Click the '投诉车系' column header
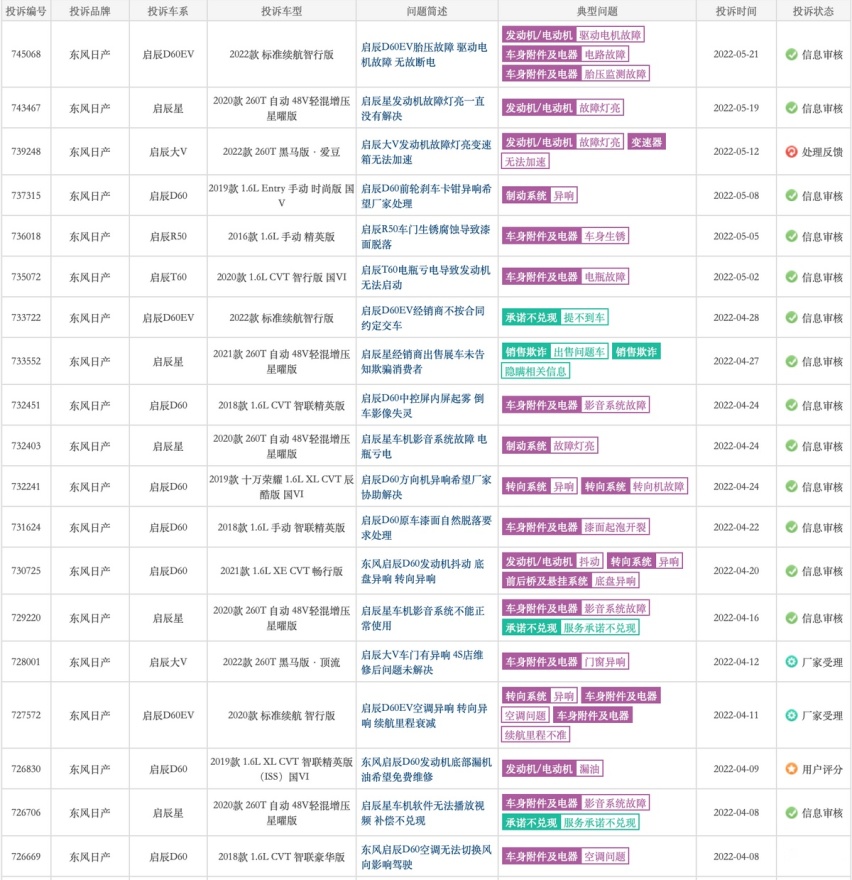This screenshot has height=880, width=852. [x=168, y=11]
